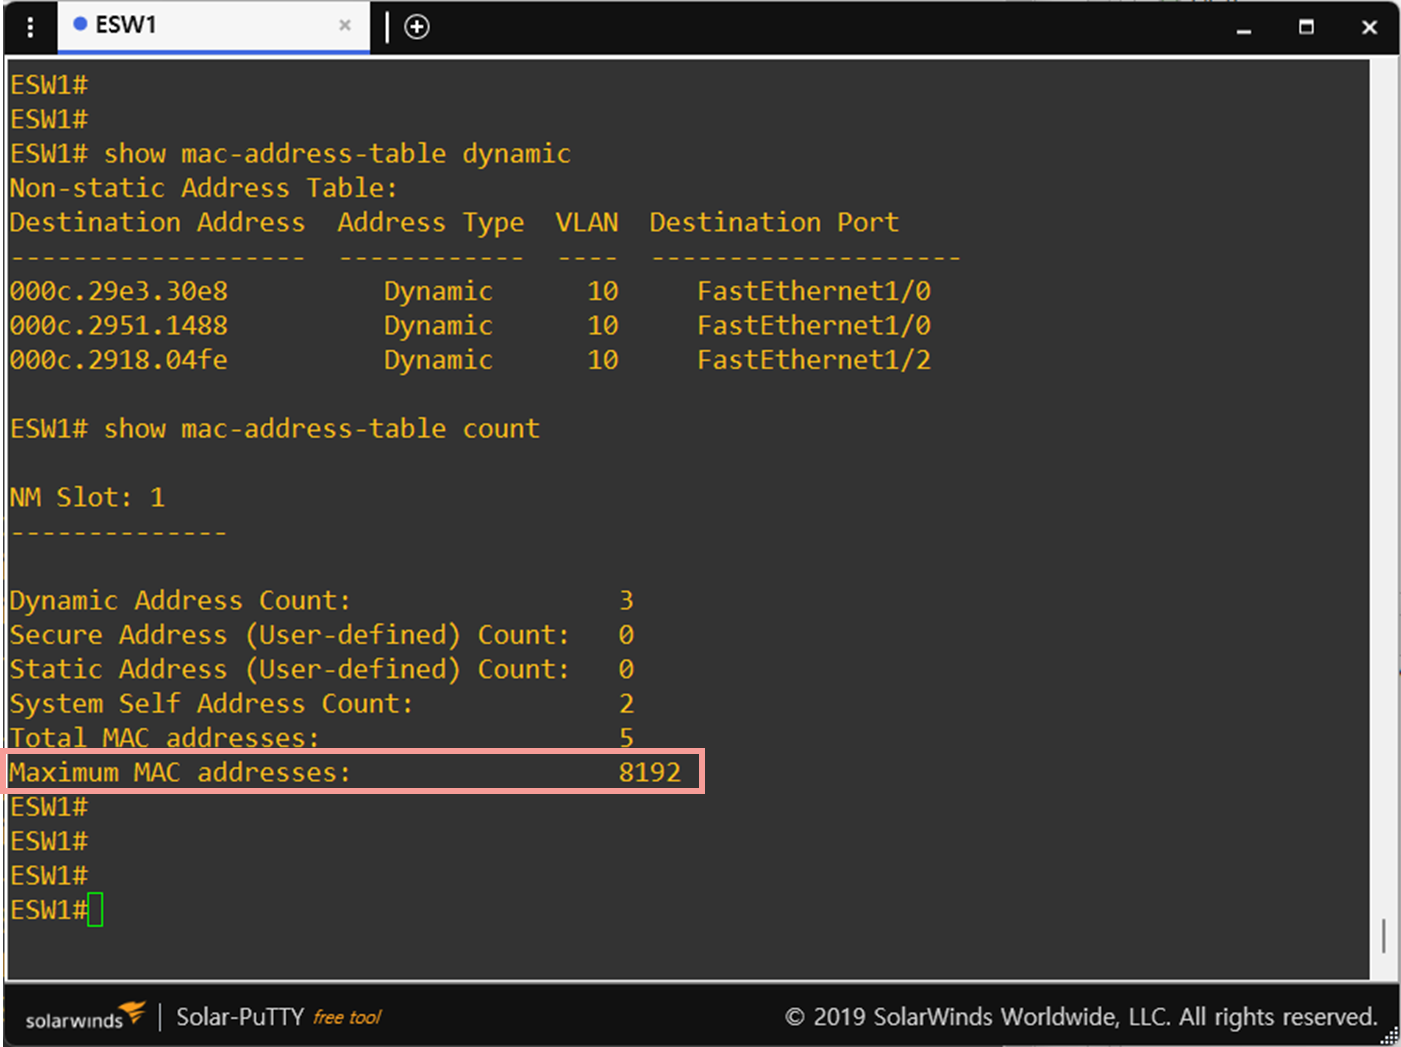The width and height of the screenshot is (1401, 1047).
Task: Click the 'Destination Port' column header
Action: tap(774, 222)
